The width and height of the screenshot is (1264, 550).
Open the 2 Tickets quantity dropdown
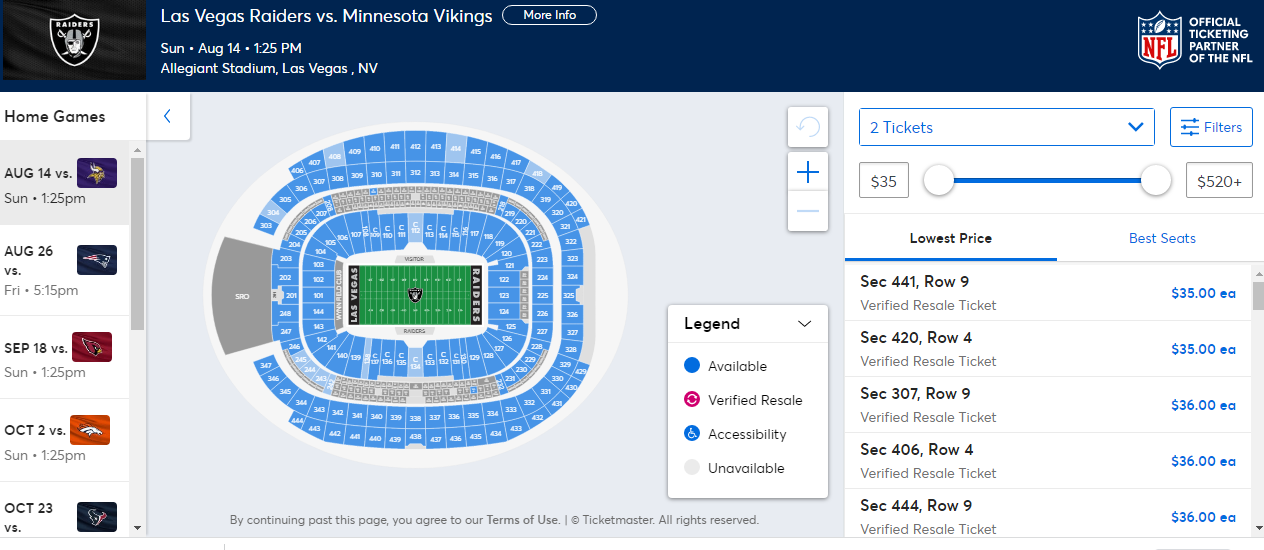[x=1006, y=127]
